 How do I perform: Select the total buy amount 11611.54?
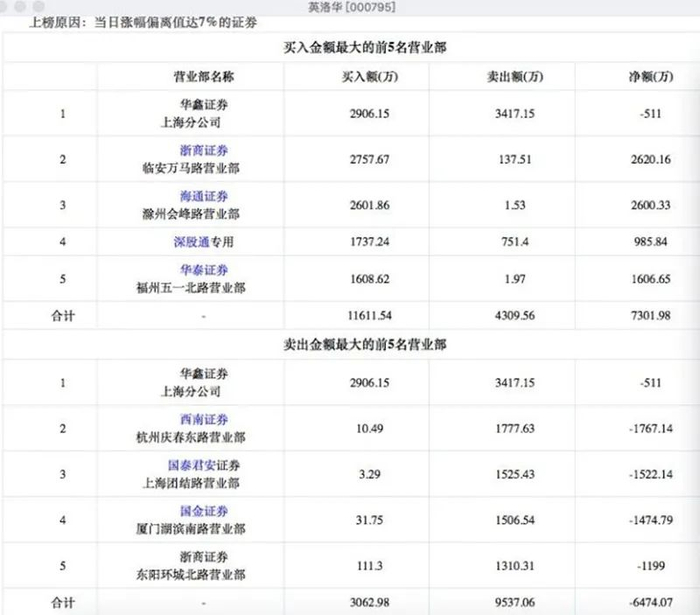click(370, 316)
